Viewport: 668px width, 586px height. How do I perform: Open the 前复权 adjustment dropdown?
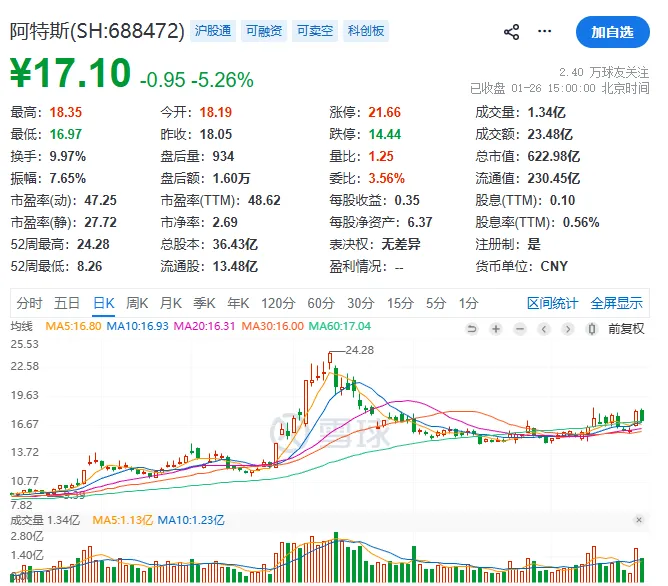[x=626, y=329]
